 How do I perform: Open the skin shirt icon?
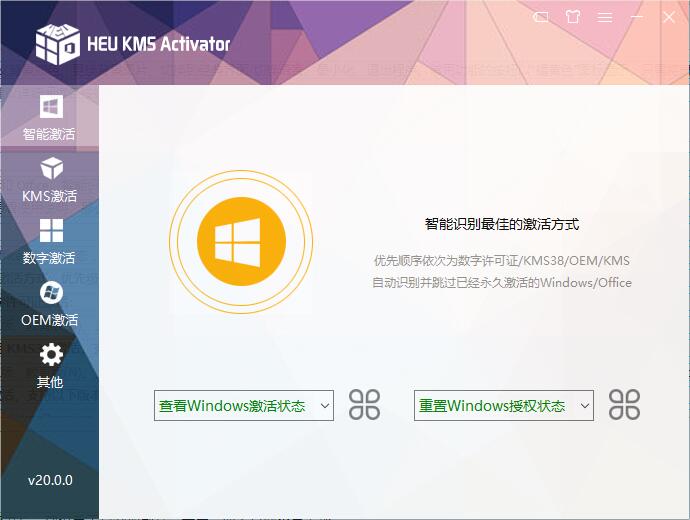pos(573,17)
